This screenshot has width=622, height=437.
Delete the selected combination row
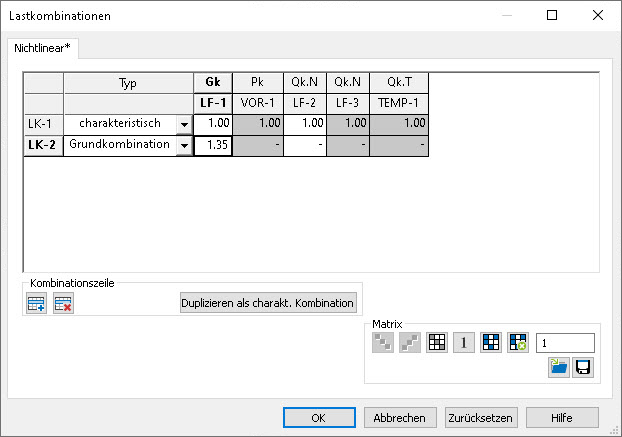coord(63,303)
